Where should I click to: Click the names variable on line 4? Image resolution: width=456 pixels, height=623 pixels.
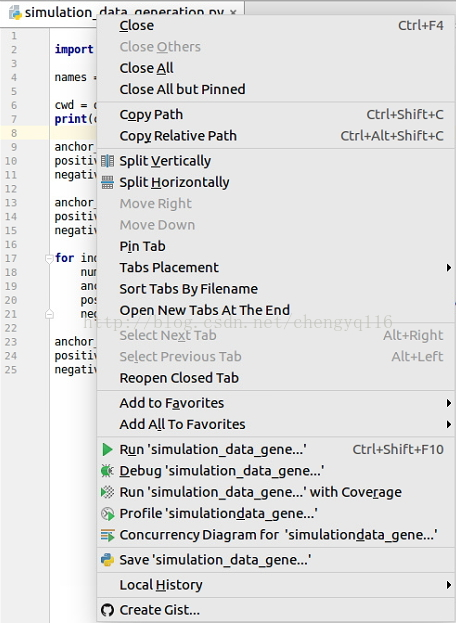[71, 77]
